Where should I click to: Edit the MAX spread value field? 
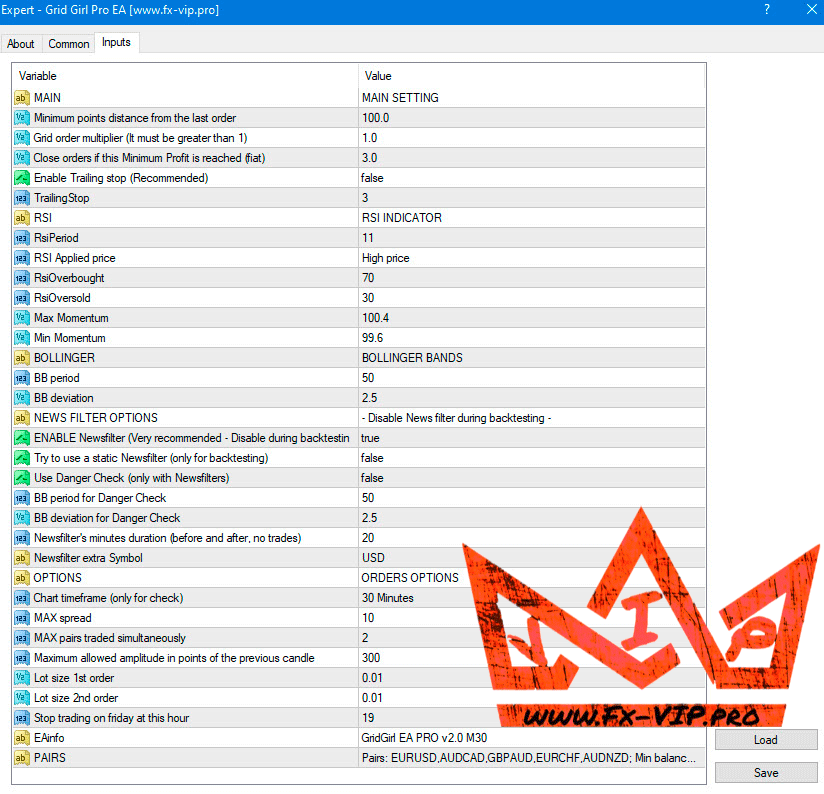tap(530, 618)
